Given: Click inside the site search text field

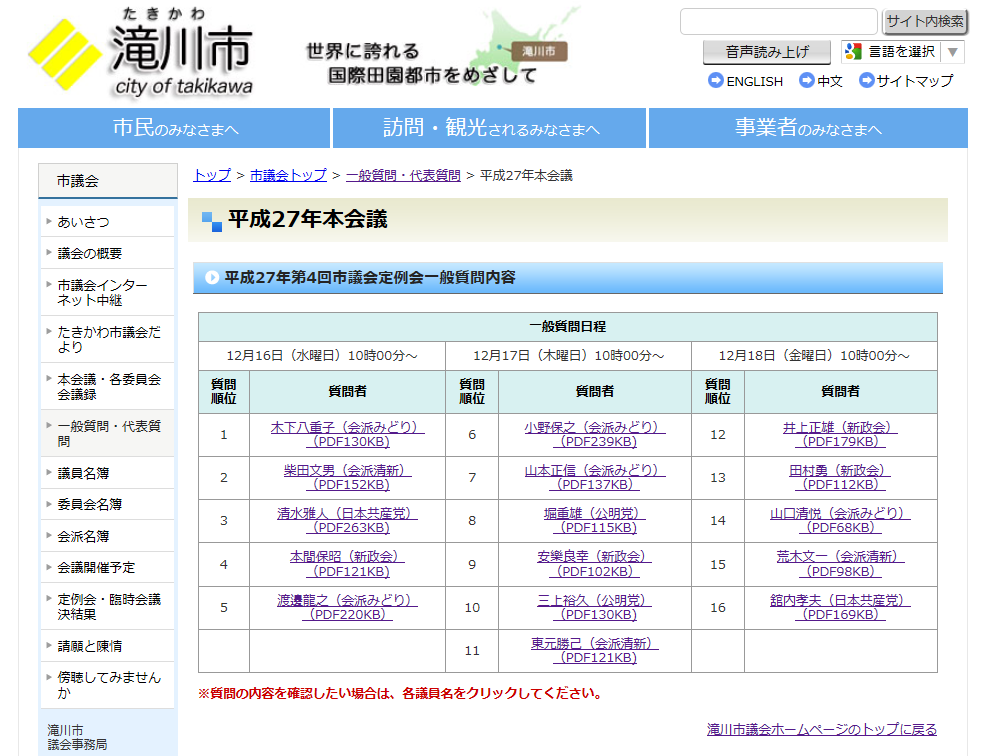Looking at the screenshot, I should [778, 21].
